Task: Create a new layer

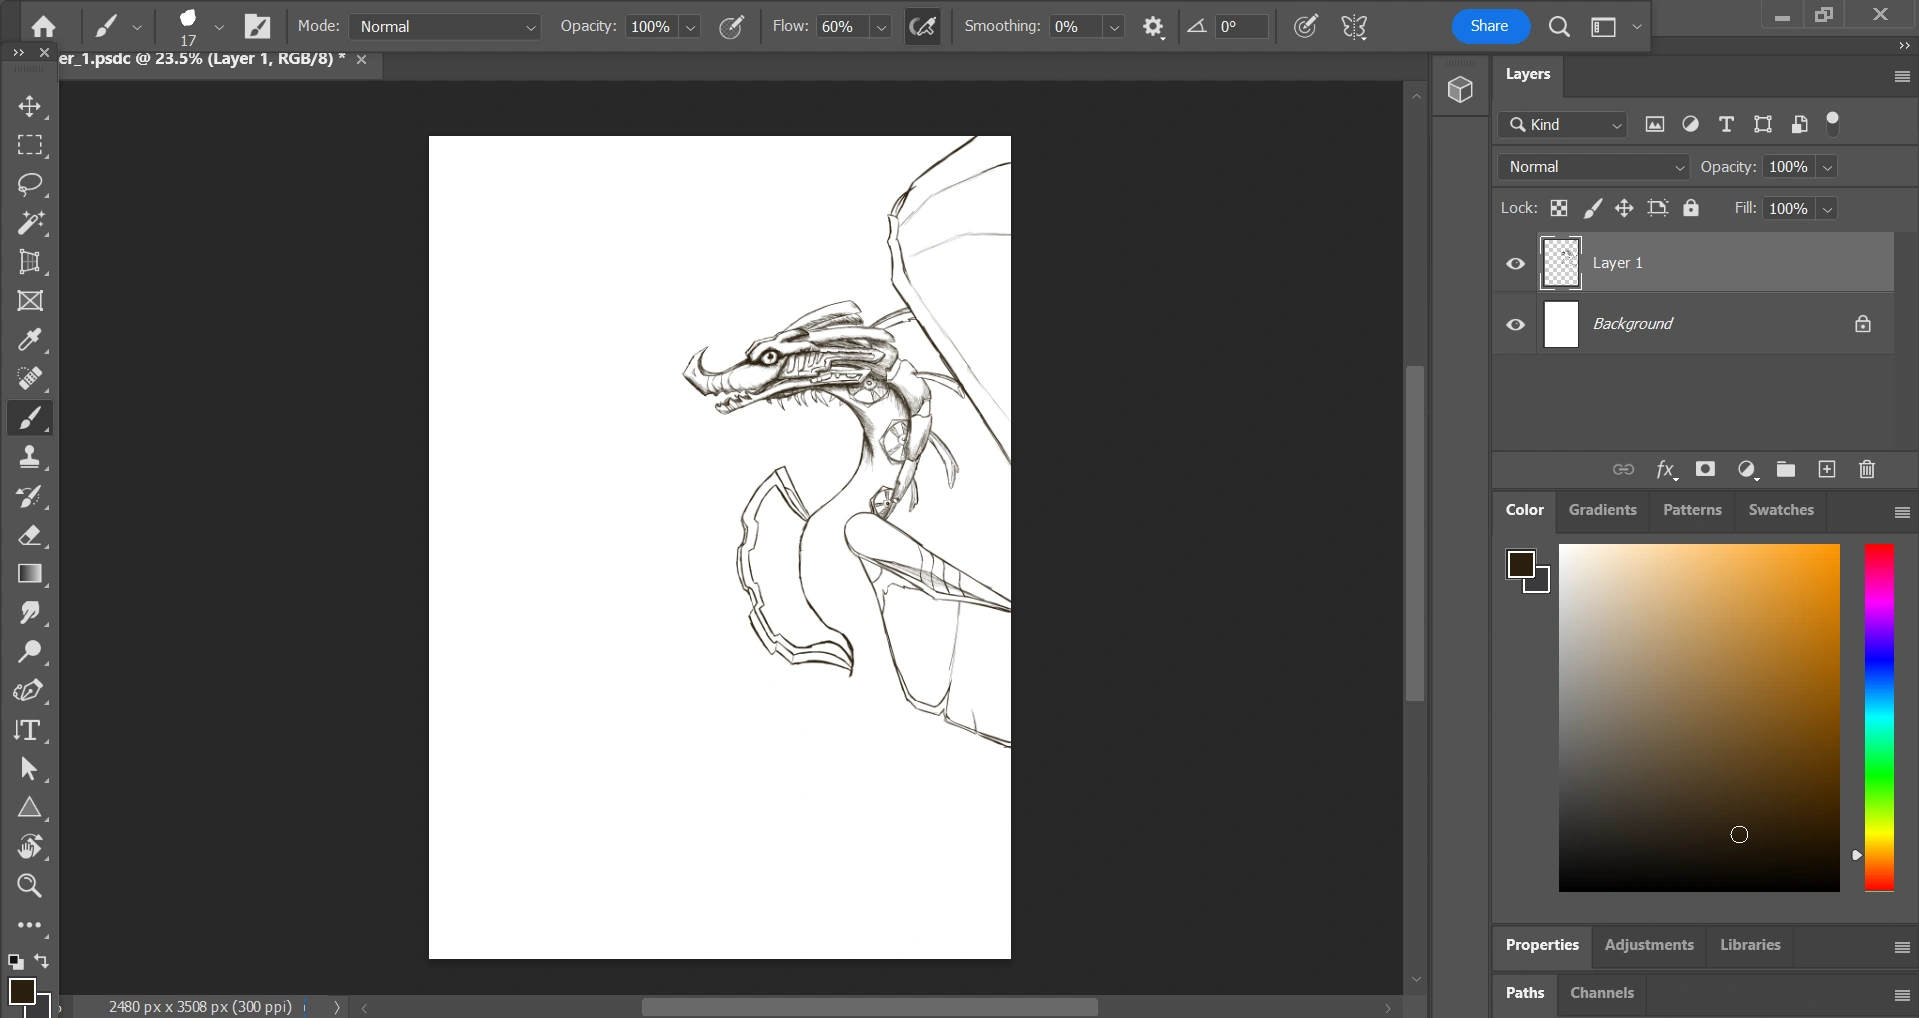Action: [1826, 469]
